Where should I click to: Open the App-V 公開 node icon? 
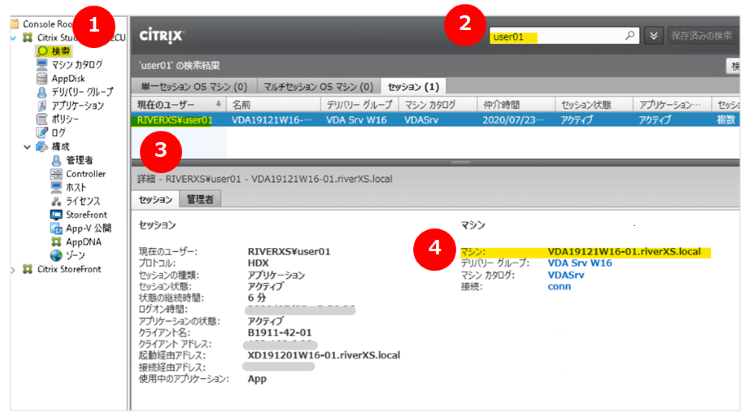[x=56, y=228]
